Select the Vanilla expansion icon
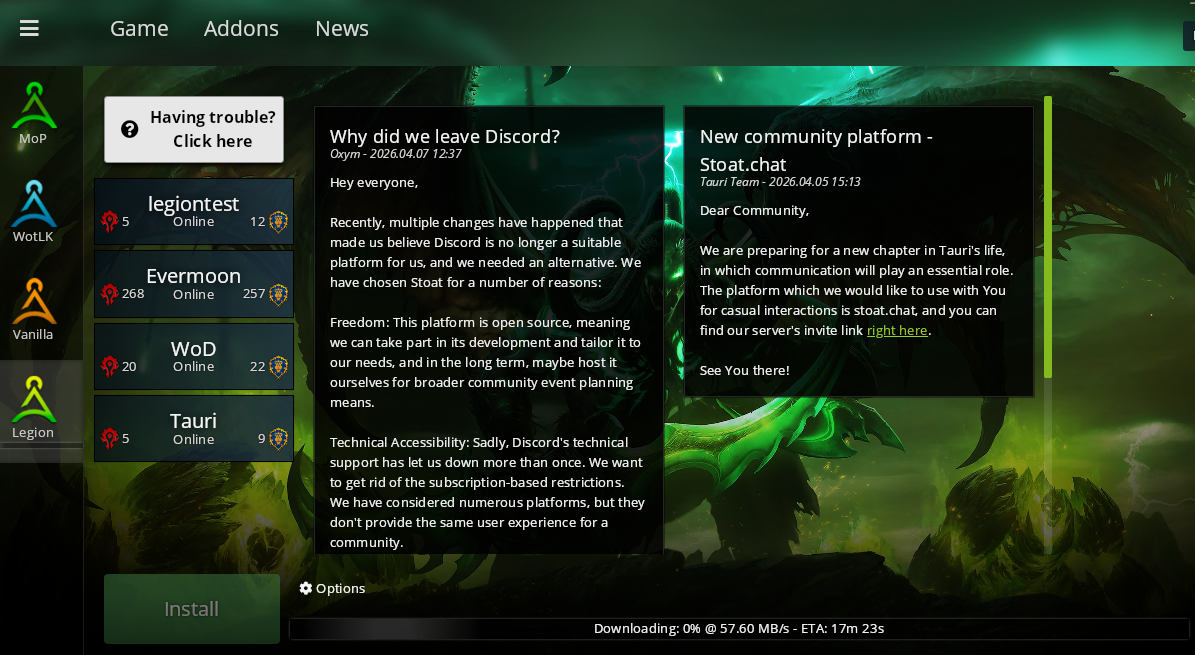The height and width of the screenshot is (655, 1195). [34, 301]
